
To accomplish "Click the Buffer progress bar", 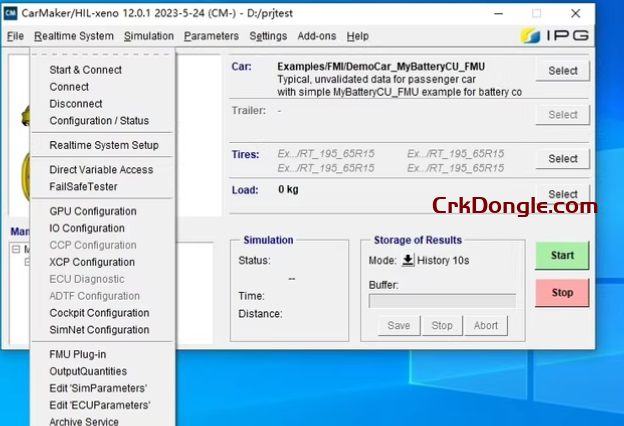I will click(x=443, y=301).
